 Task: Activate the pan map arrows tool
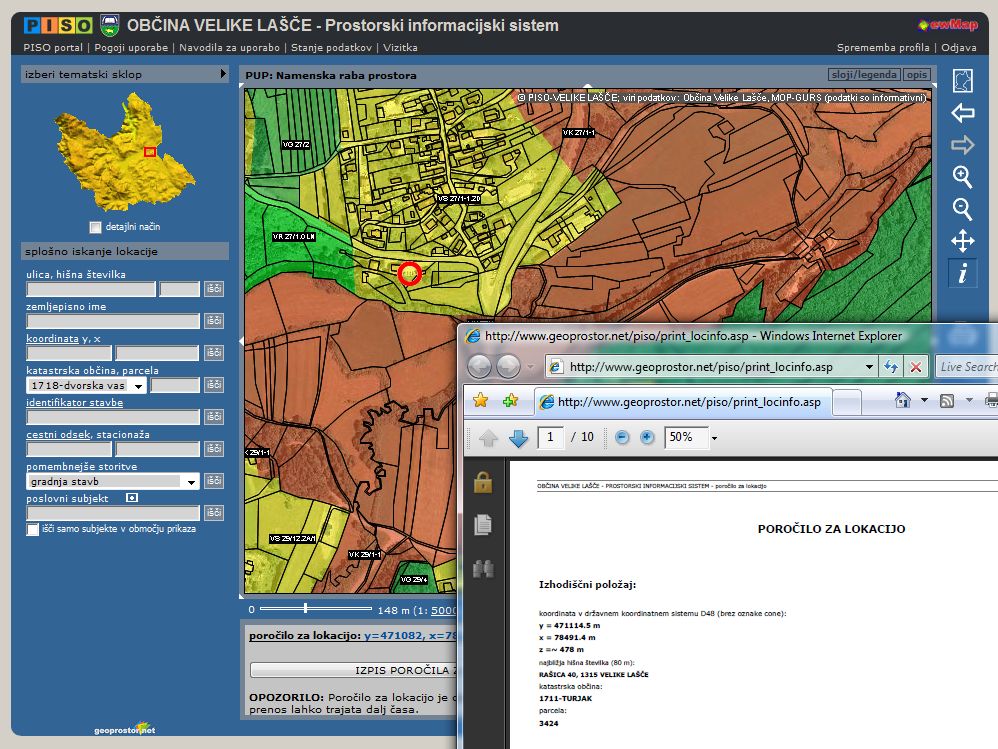pyautogui.click(x=962, y=241)
